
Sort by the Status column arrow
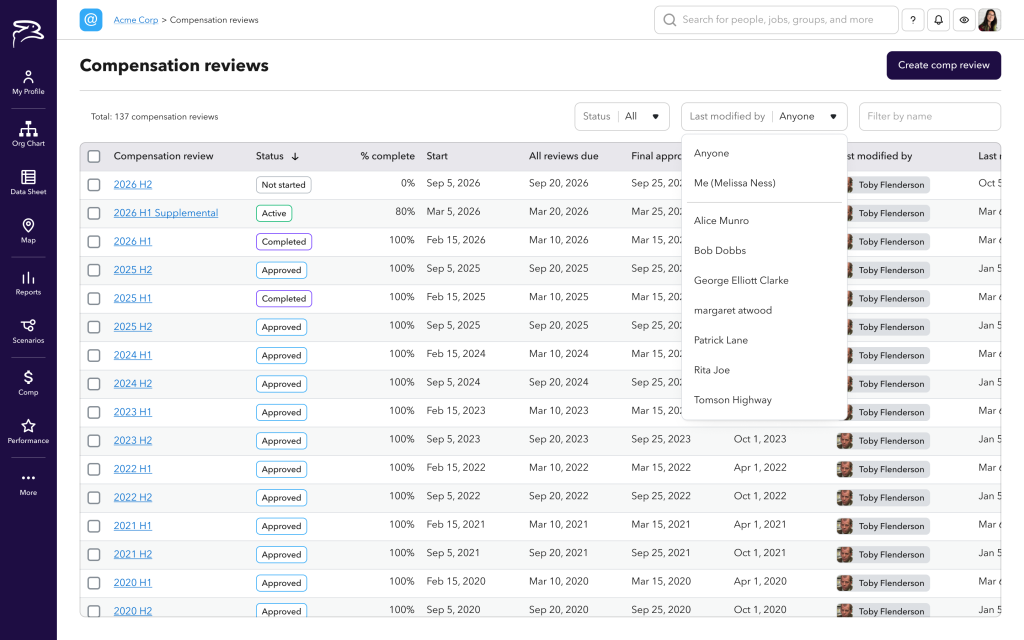tap(295, 157)
